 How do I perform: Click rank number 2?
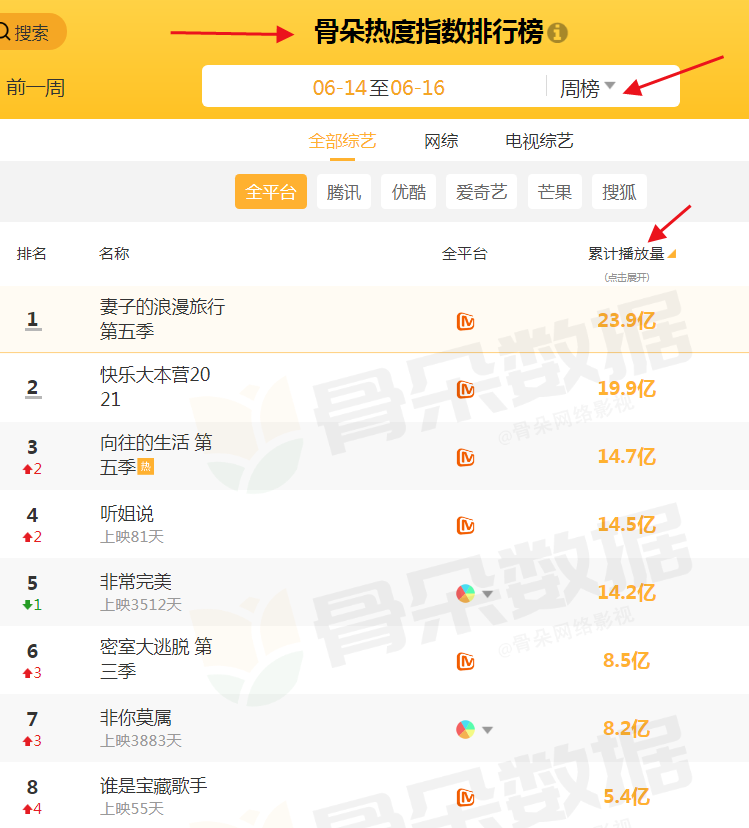[33, 388]
